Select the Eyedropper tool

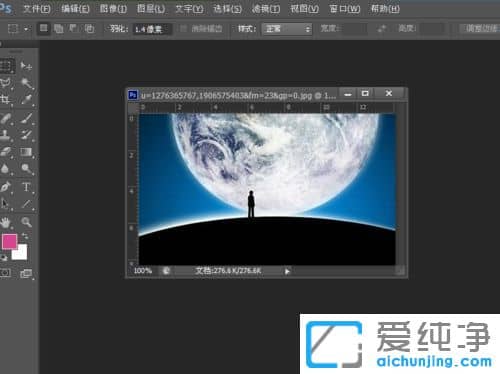click(x=26, y=100)
